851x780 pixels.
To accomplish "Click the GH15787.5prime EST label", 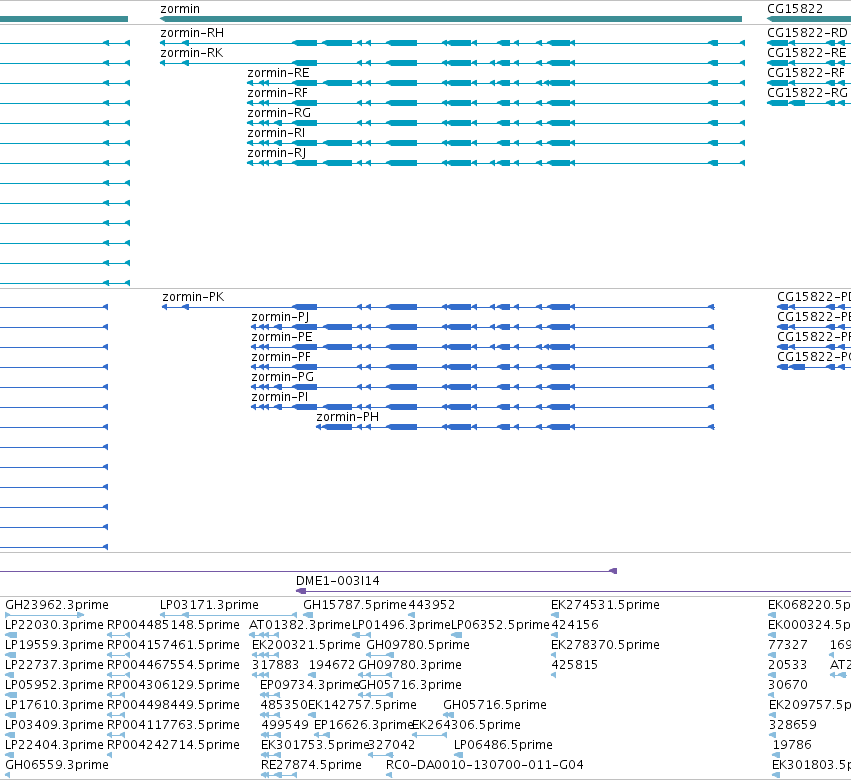I will (355, 605).
